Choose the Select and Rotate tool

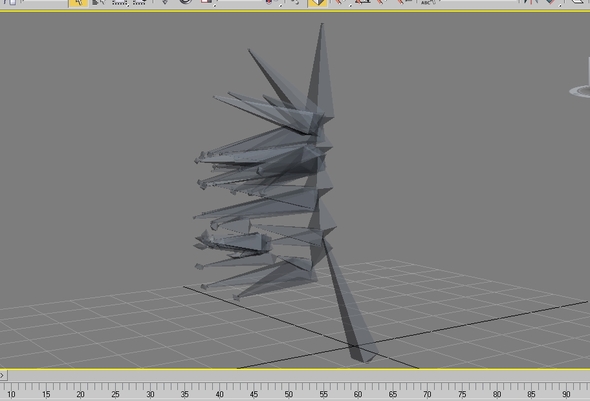pyautogui.click(x=186, y=2)
